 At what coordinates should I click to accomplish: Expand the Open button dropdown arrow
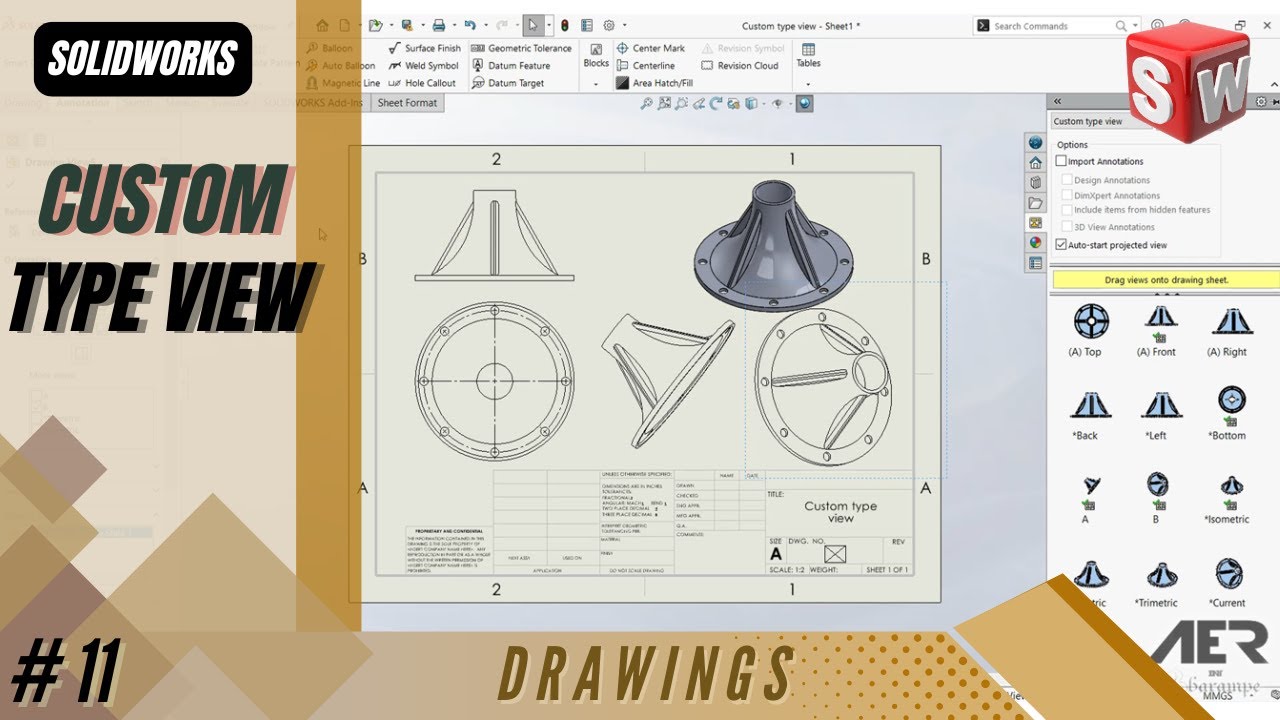(392, 25)
